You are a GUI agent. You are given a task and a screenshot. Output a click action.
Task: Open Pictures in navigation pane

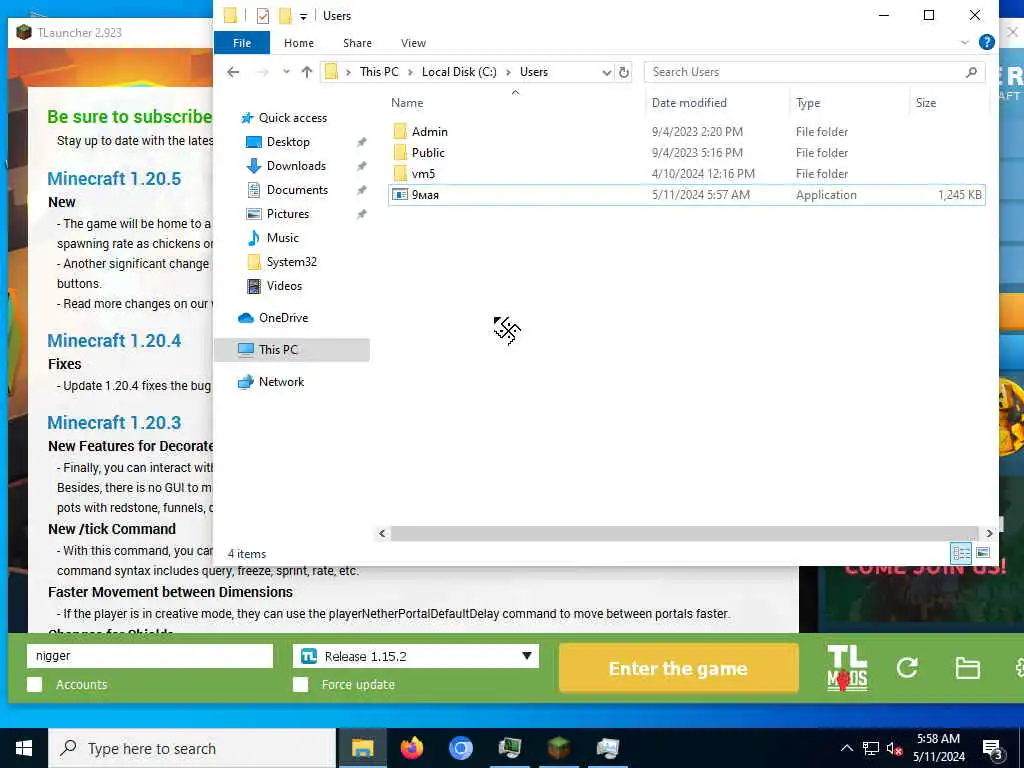pos(287,214)
